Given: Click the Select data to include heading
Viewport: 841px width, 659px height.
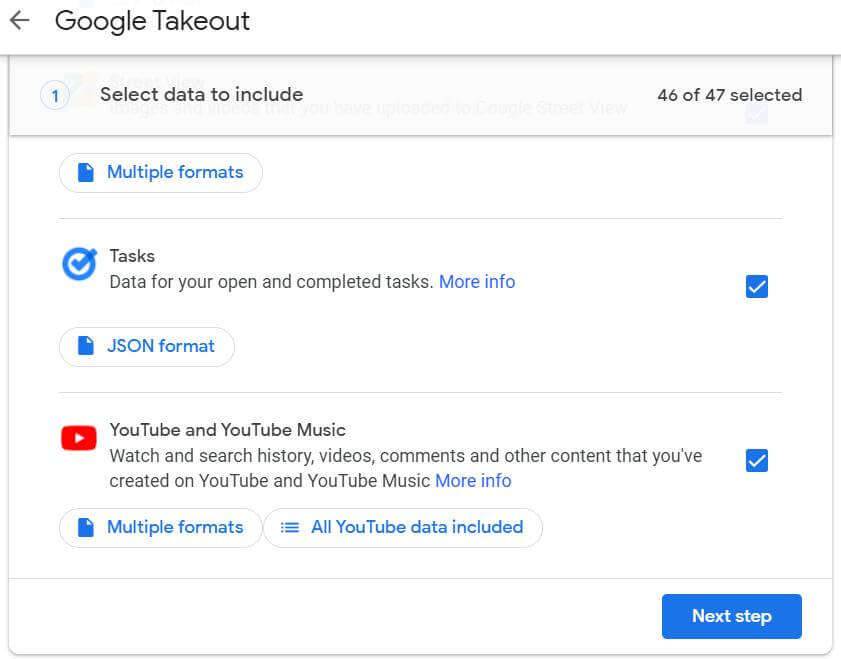Looking at the screenshot, I should click(x=202, y=94).
